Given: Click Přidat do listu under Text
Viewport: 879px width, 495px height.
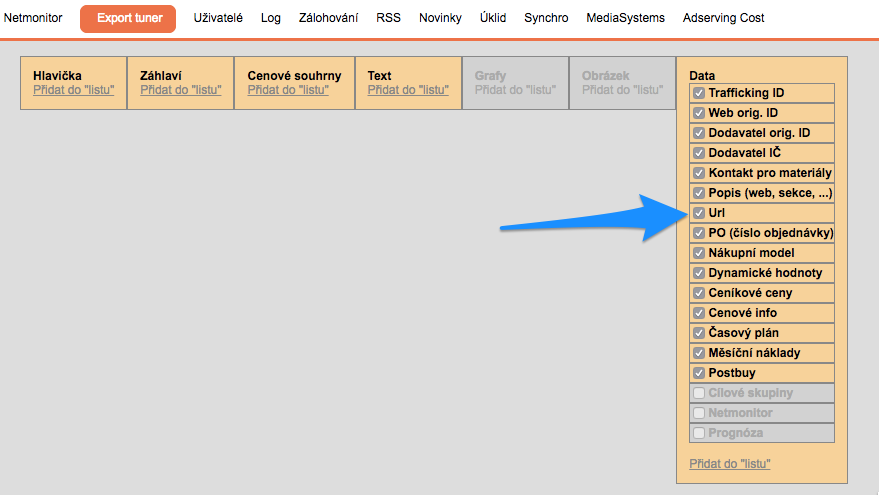Looking at the screenshot, I should click(x=408, y=90).
